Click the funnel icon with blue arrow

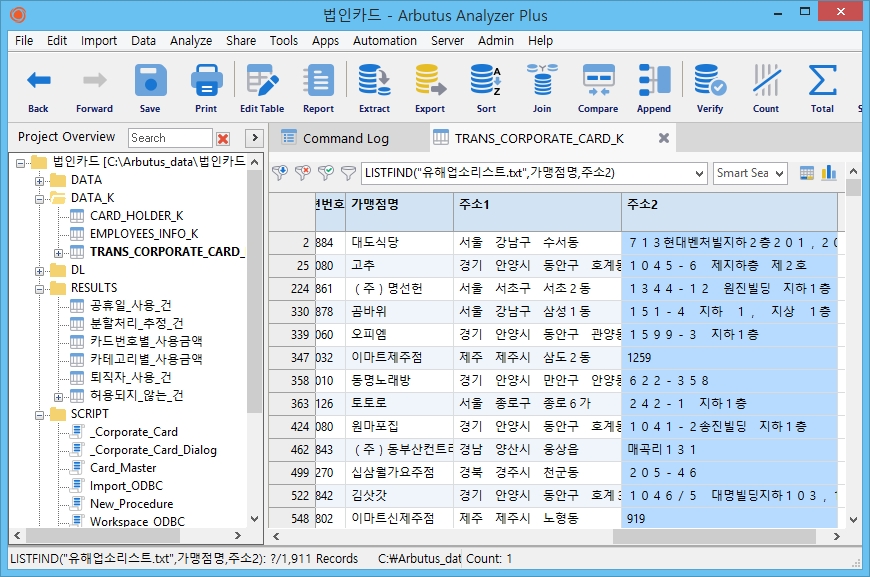coord(280,173)
